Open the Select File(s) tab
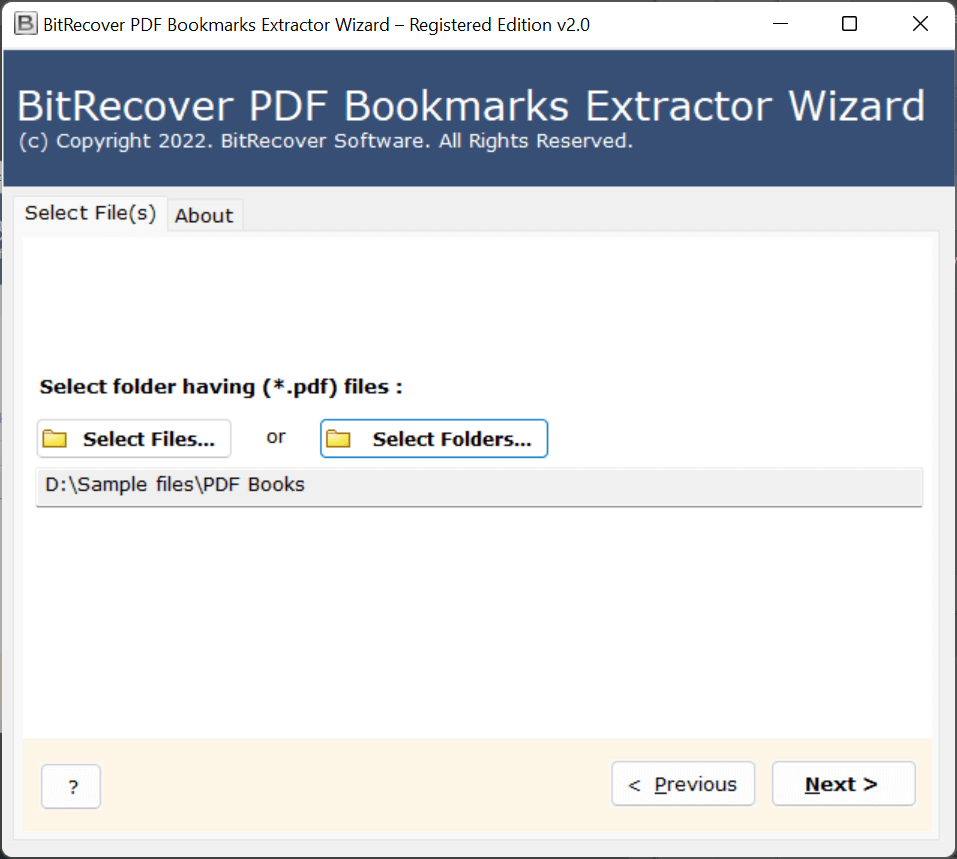This screenshot has width=957, height=859. pos(90,213)
